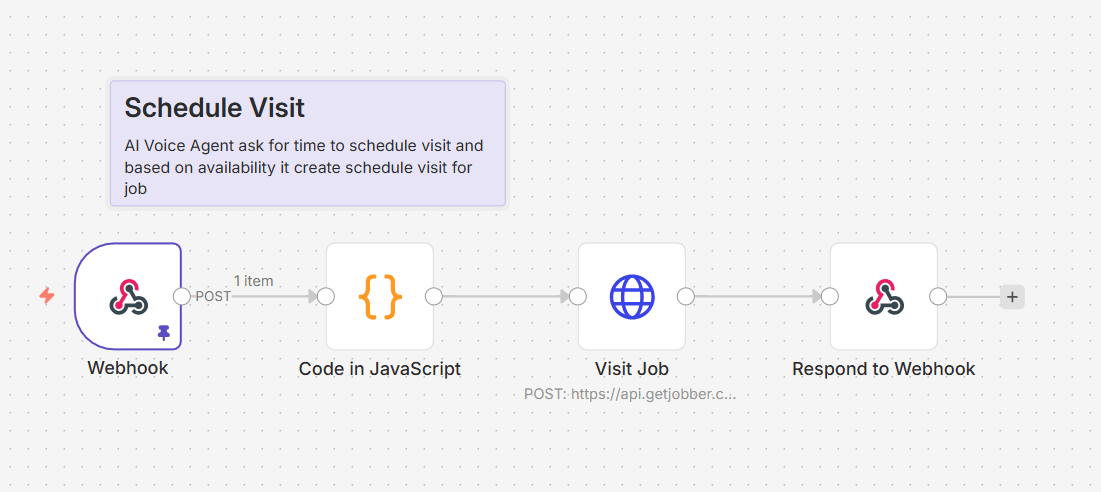1101x492 pixels.
Task: Click the sticky note description text
Action: point(303,167)
